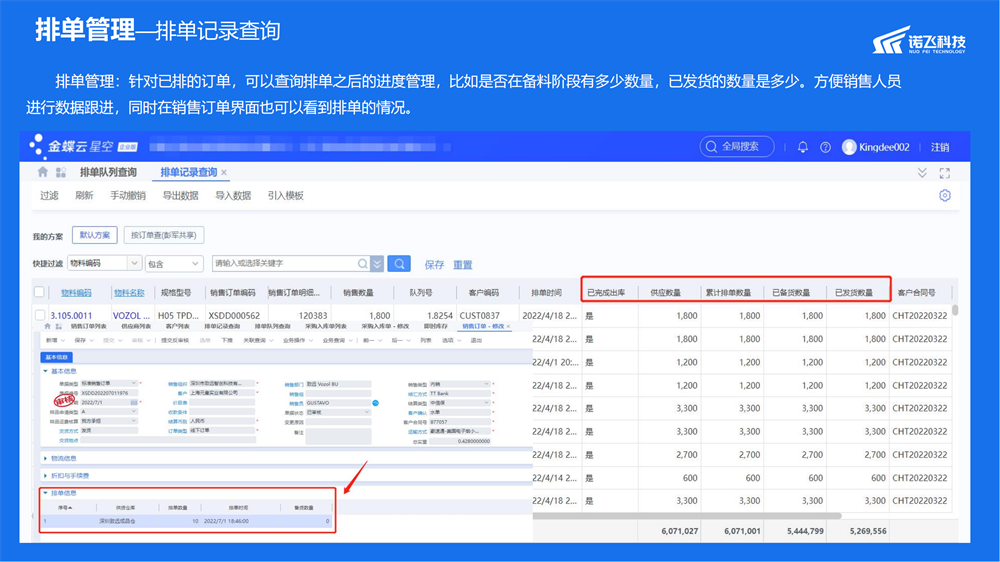Expand the 物流信息 section

(x=45, y=458)
